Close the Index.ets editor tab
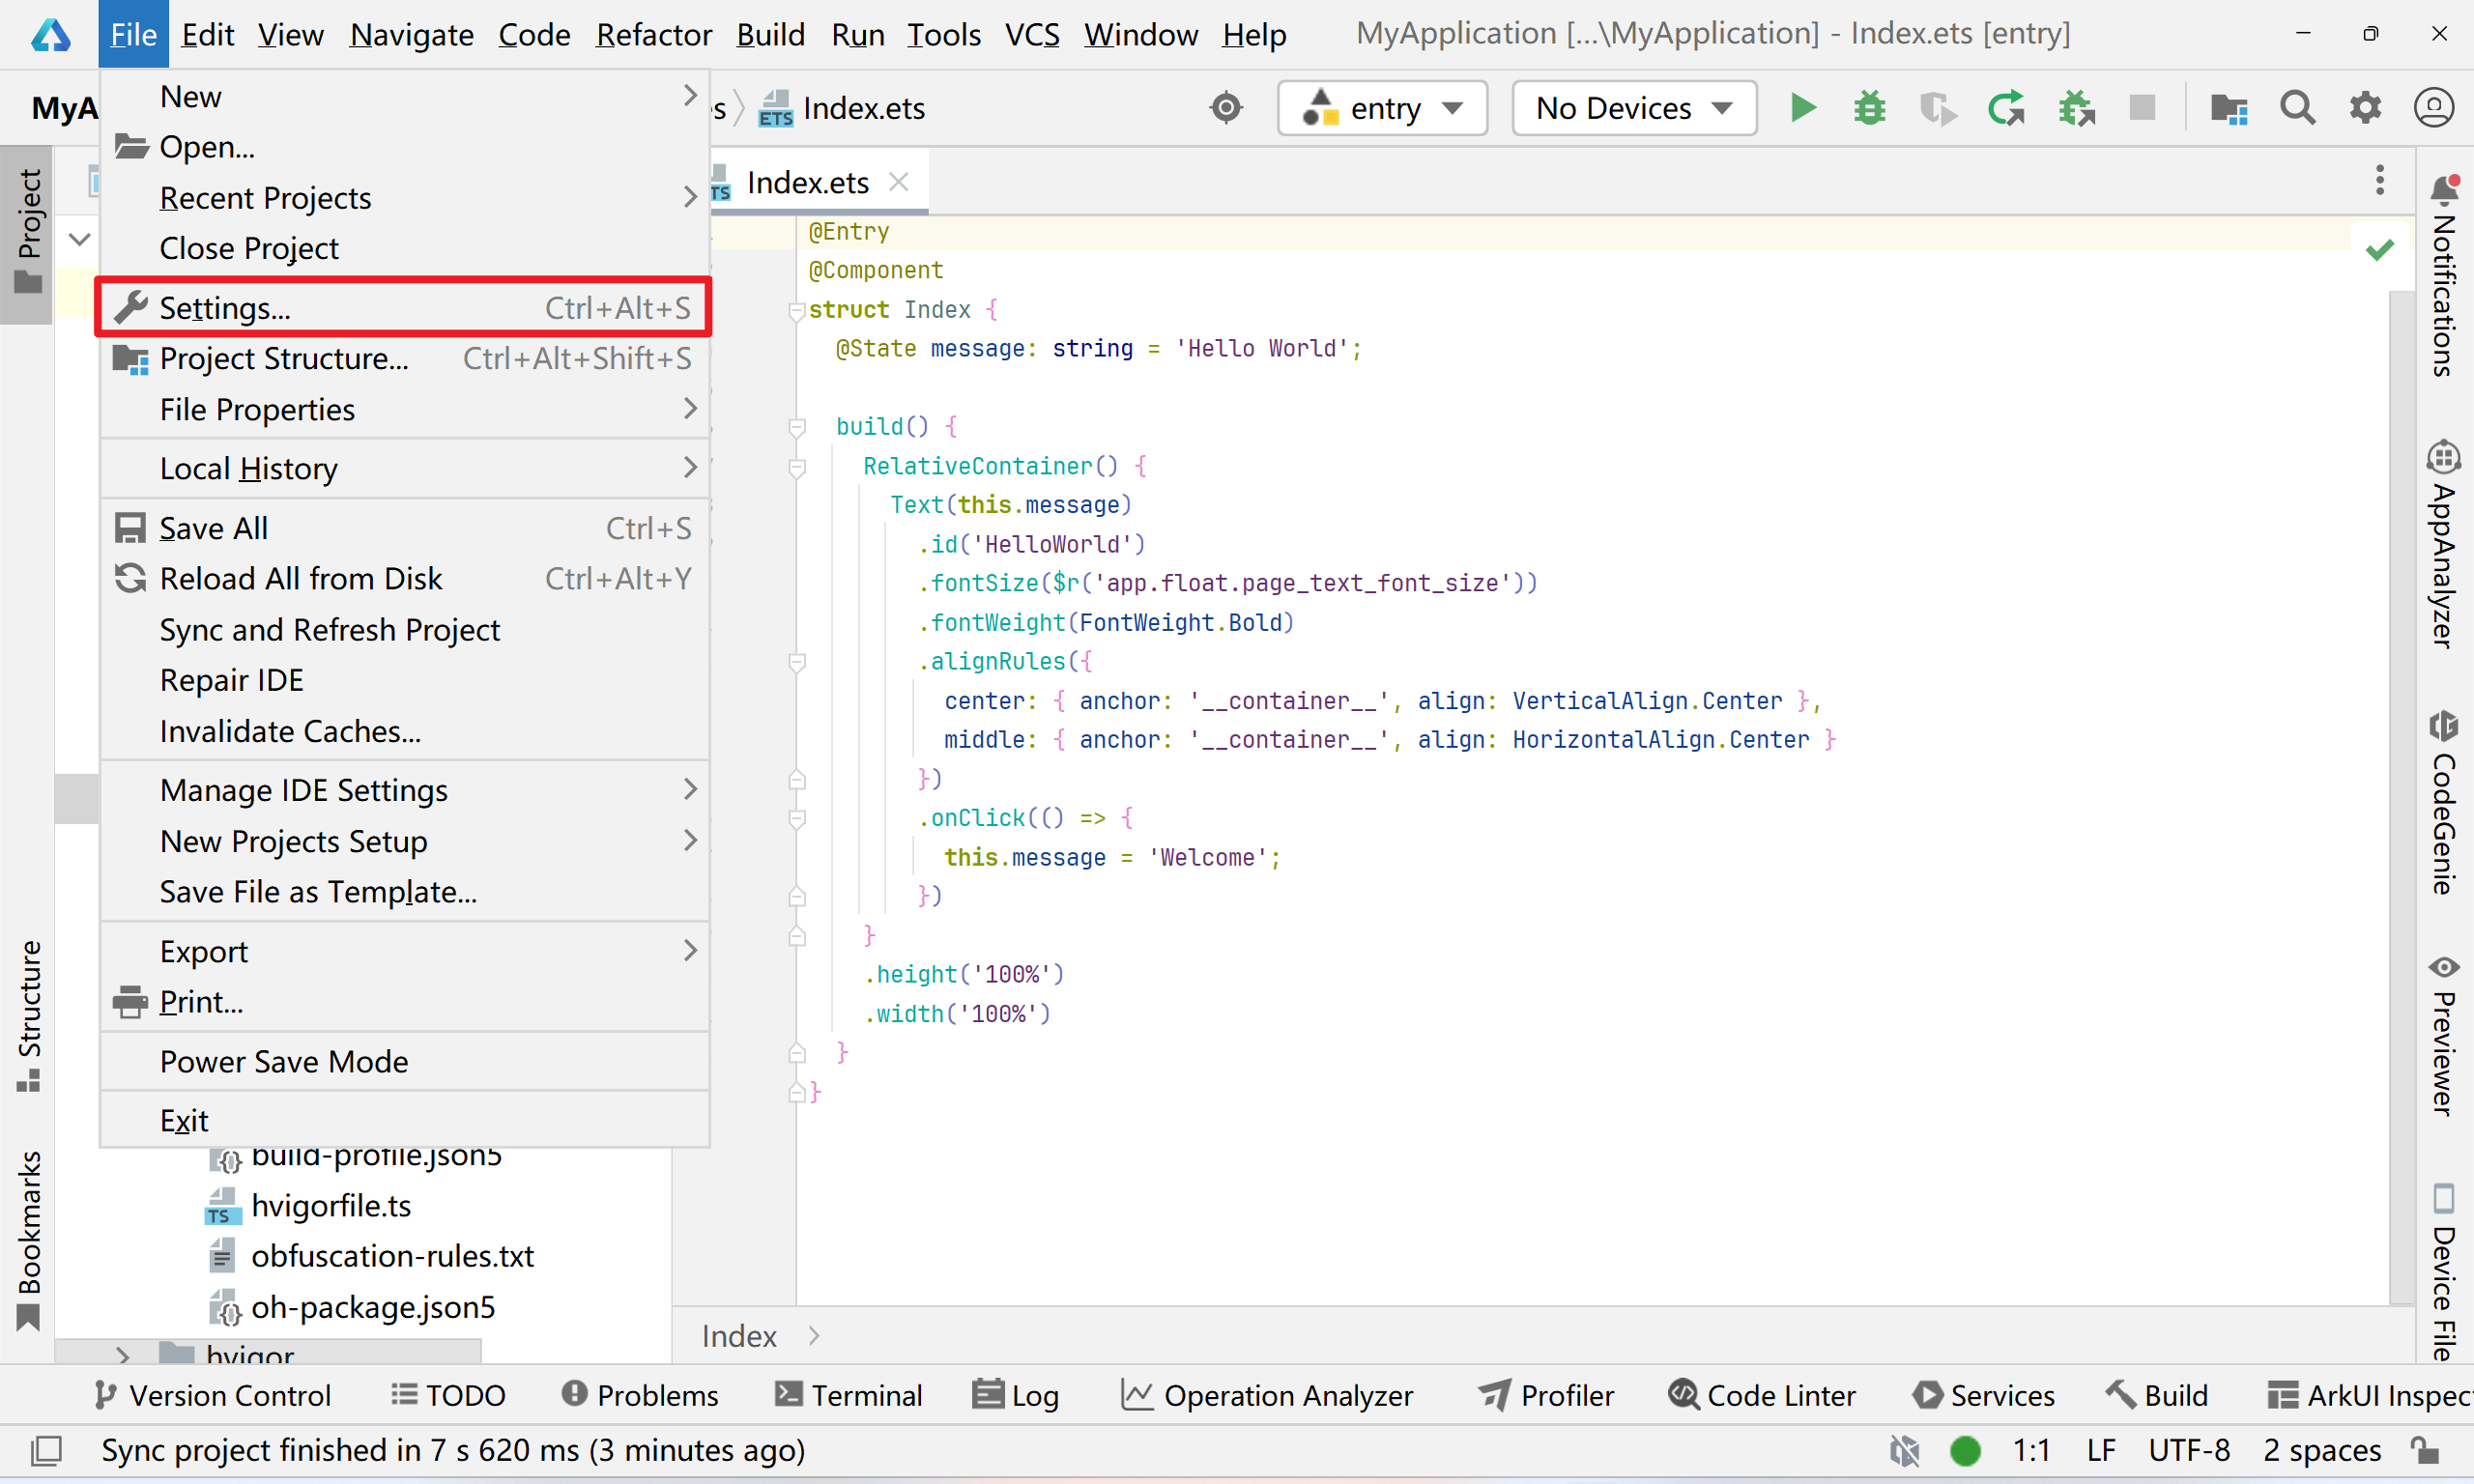The image size is (2474, 1484). click(x=898, y=182)
